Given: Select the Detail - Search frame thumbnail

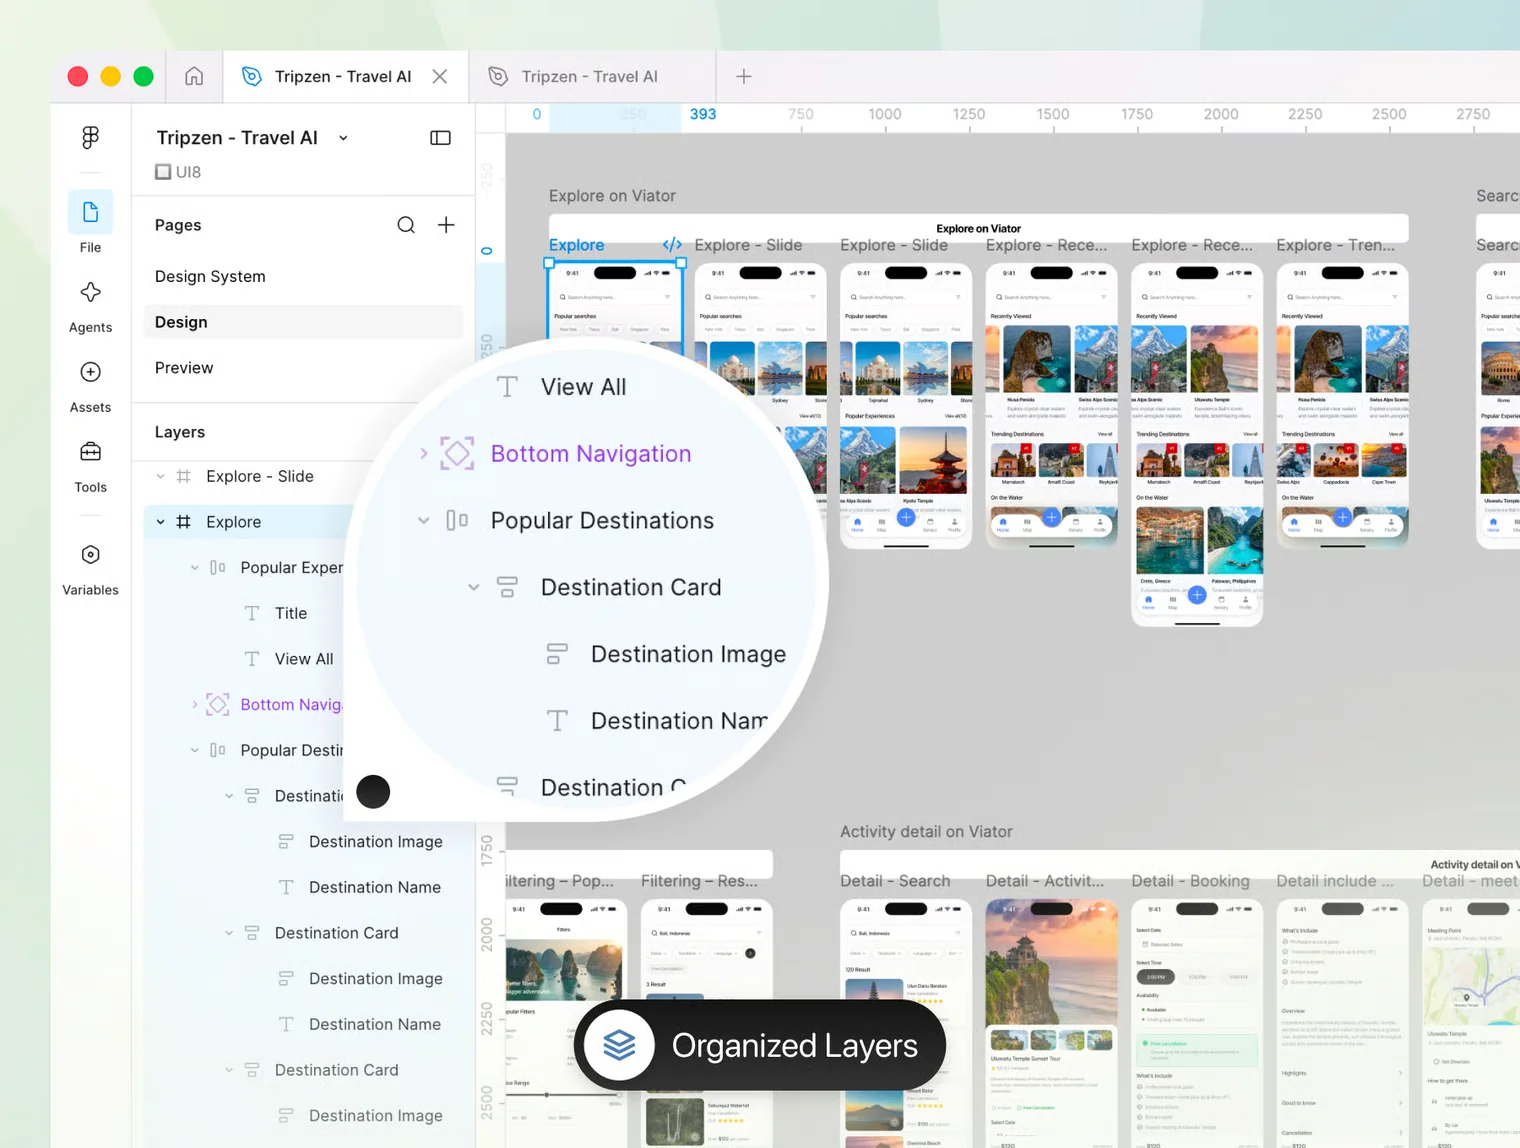Looking at the screenshot, I should tap(905, 1023).
